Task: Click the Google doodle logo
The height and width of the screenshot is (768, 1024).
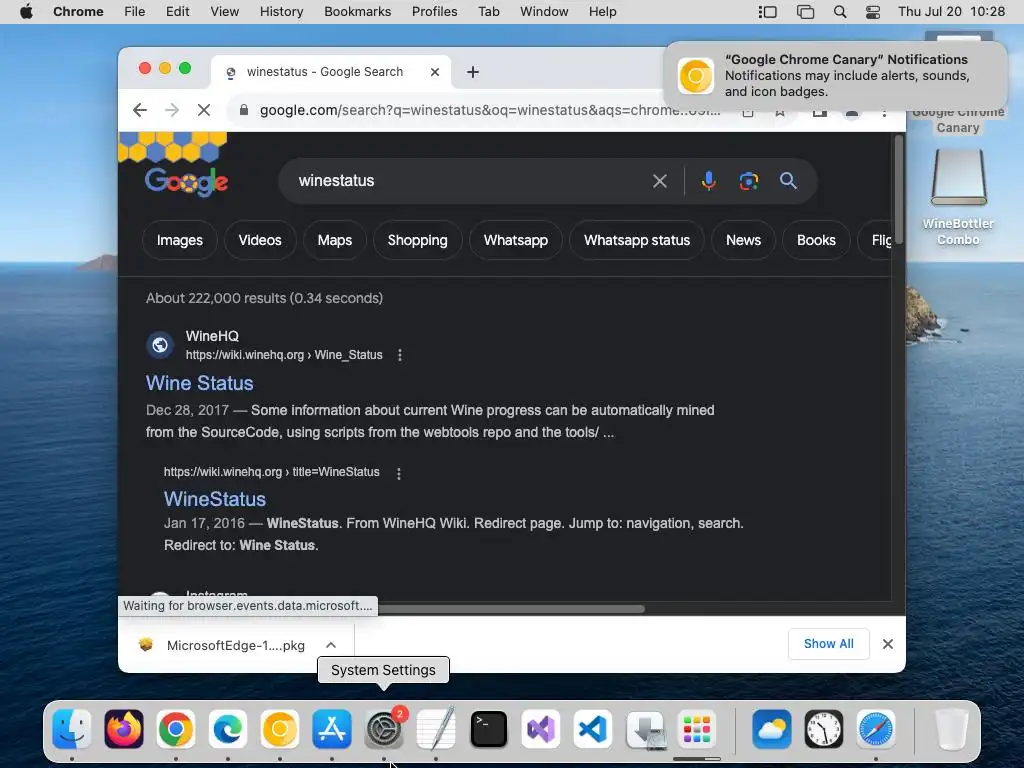Action: 186,181
